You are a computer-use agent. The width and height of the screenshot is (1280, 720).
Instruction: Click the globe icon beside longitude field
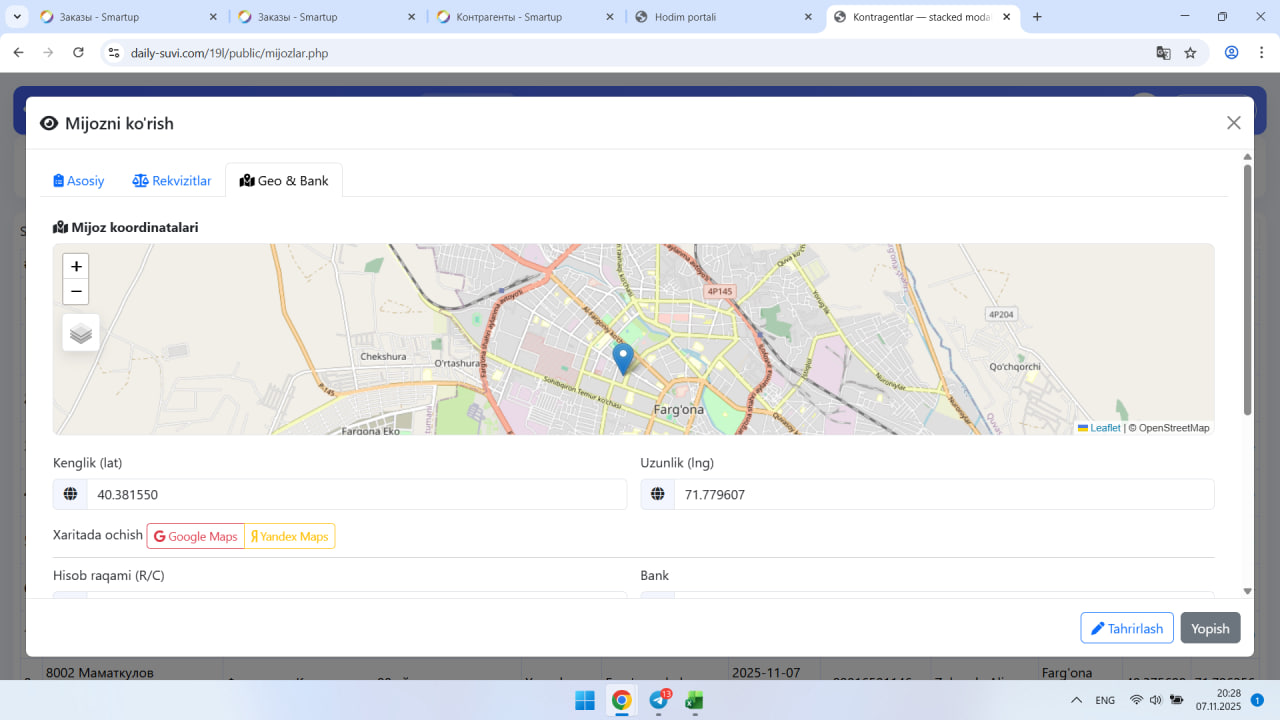pyautogui.click(x=658, y=494)
